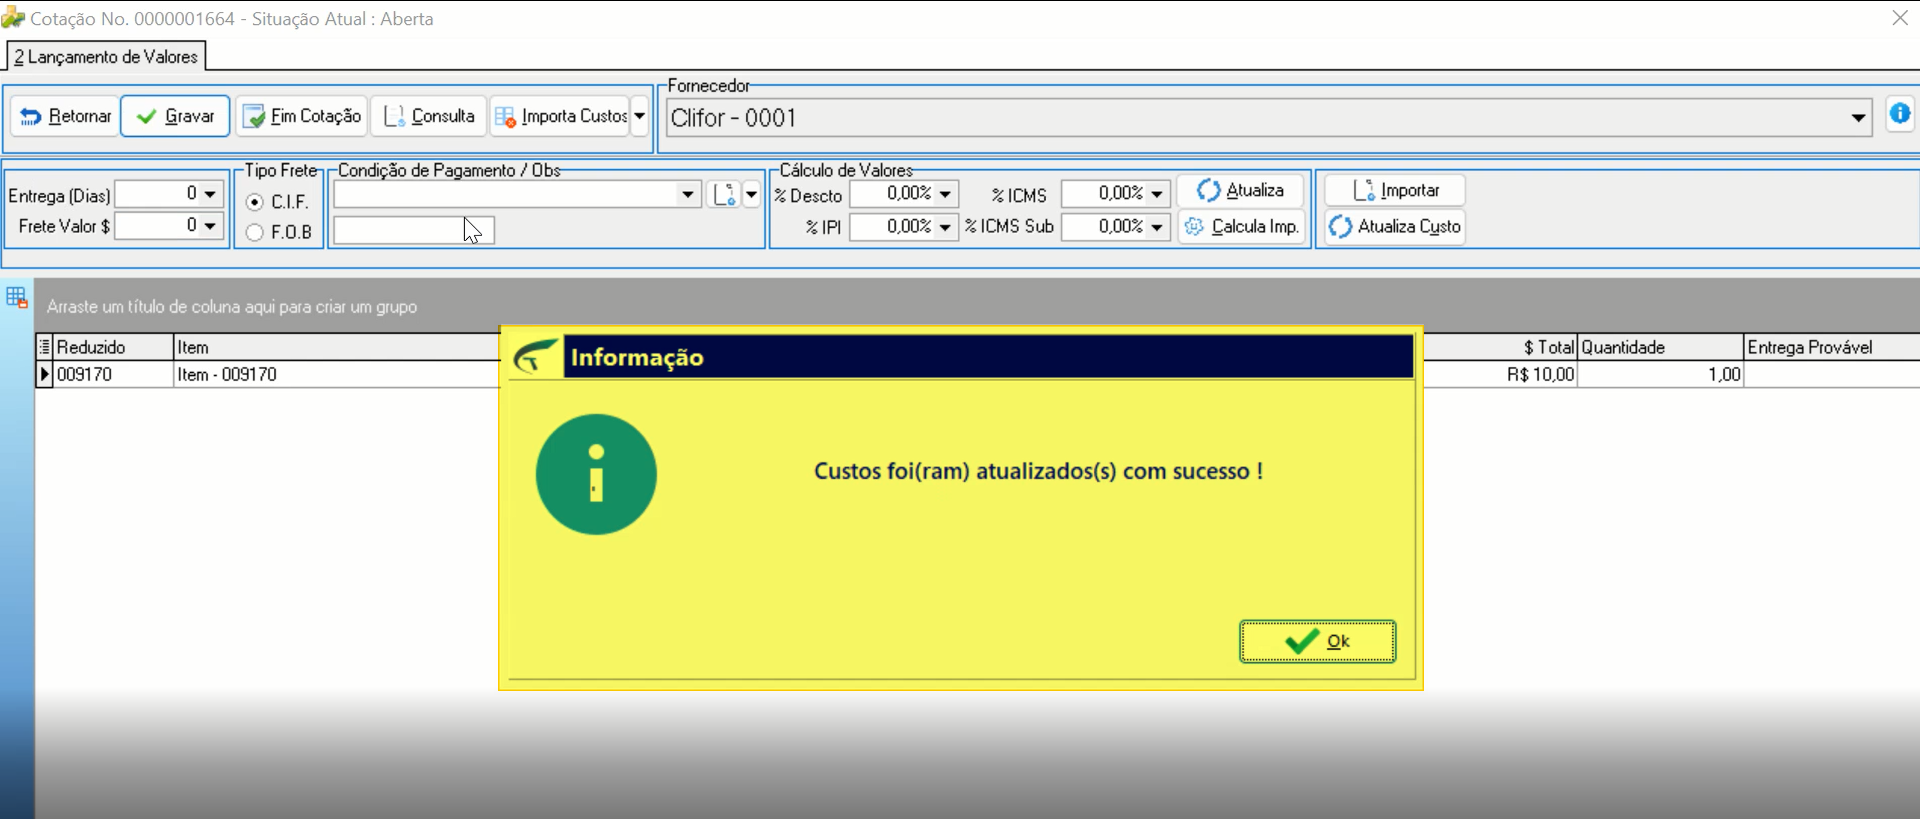Click the Item column header
The height and width of the screenshot is (819, 1920).
click(x=336, y=347)
